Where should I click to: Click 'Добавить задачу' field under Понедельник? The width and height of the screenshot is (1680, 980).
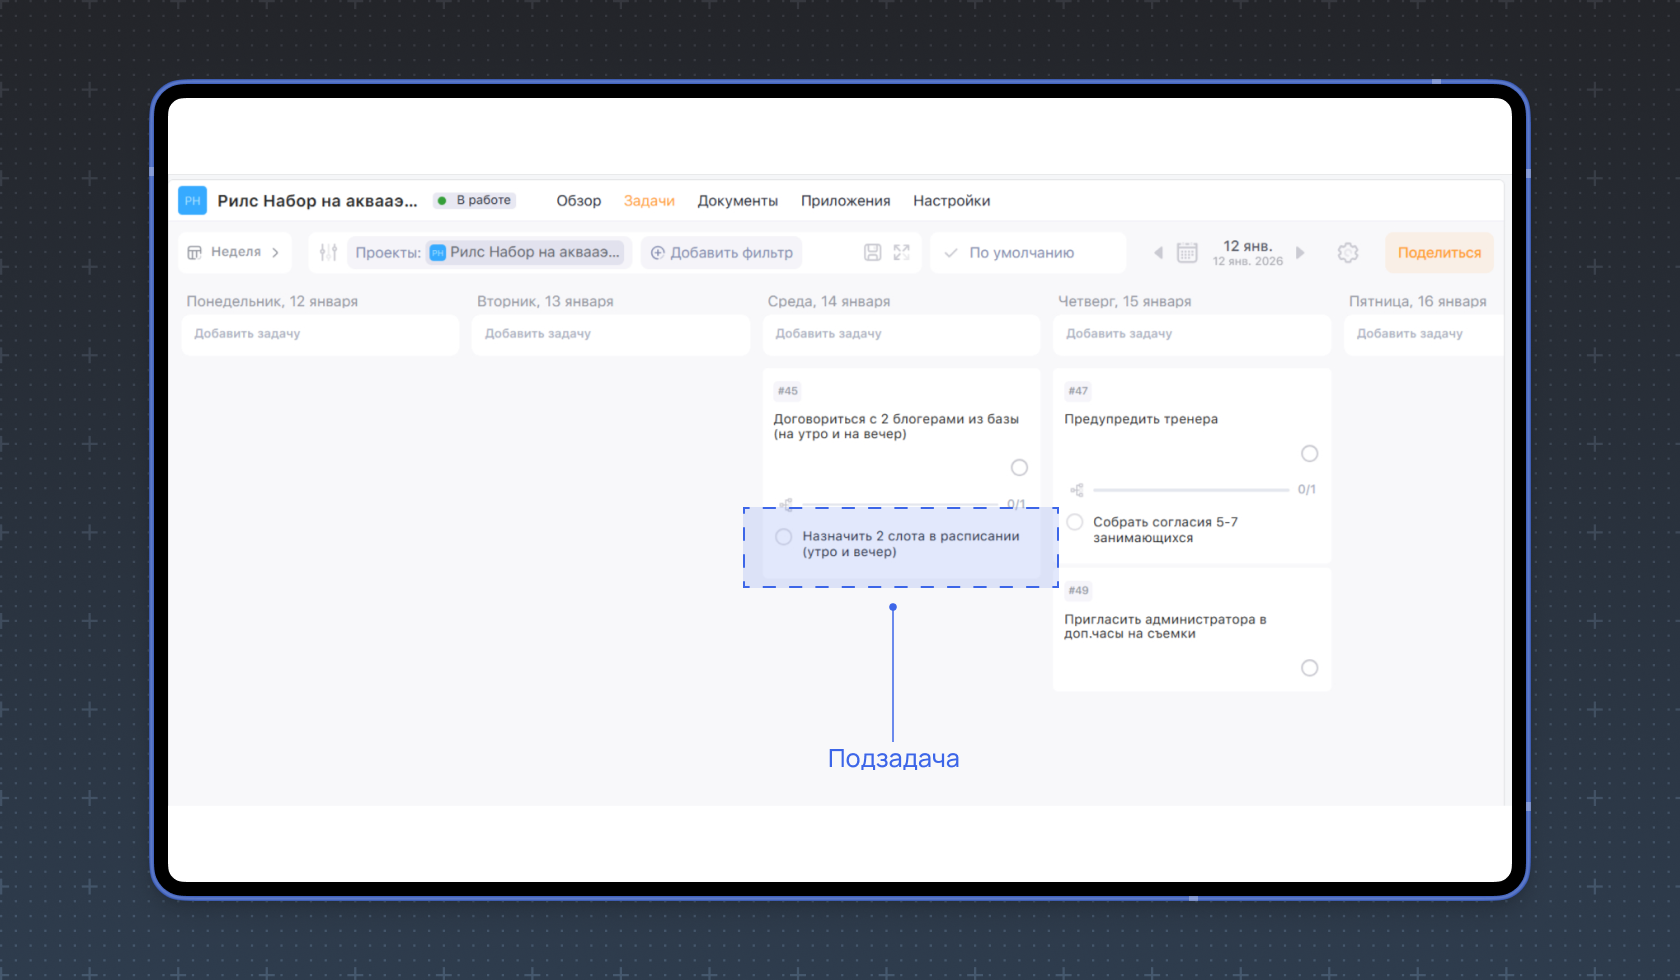(320, 334)
